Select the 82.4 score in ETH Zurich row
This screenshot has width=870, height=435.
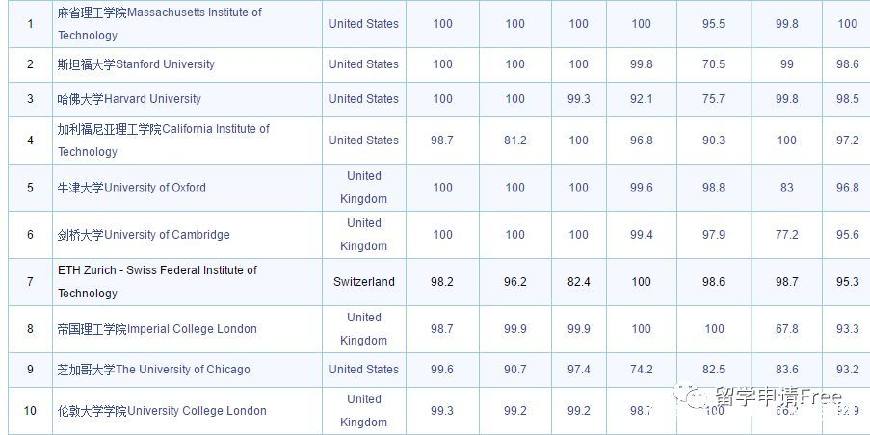click(578, 282)
